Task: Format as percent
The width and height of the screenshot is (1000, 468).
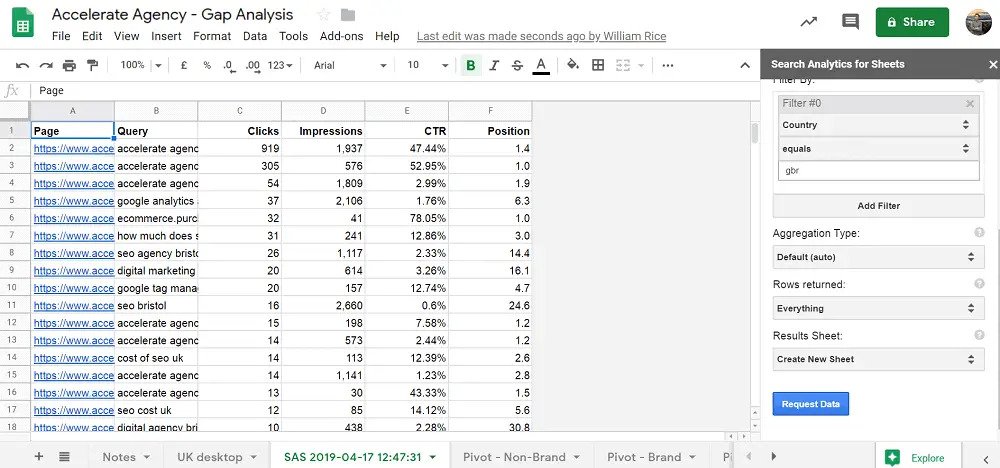Action: coord(207,65)
